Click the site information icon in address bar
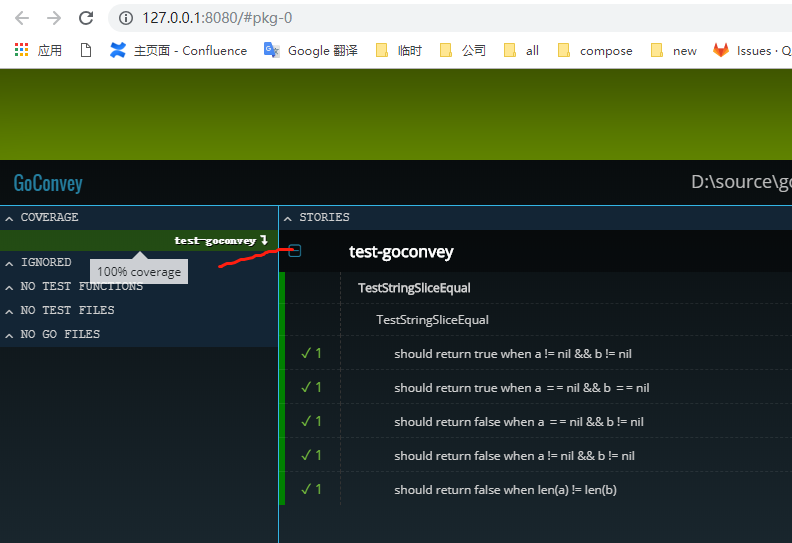792x543 pixels. coord(126,18)
